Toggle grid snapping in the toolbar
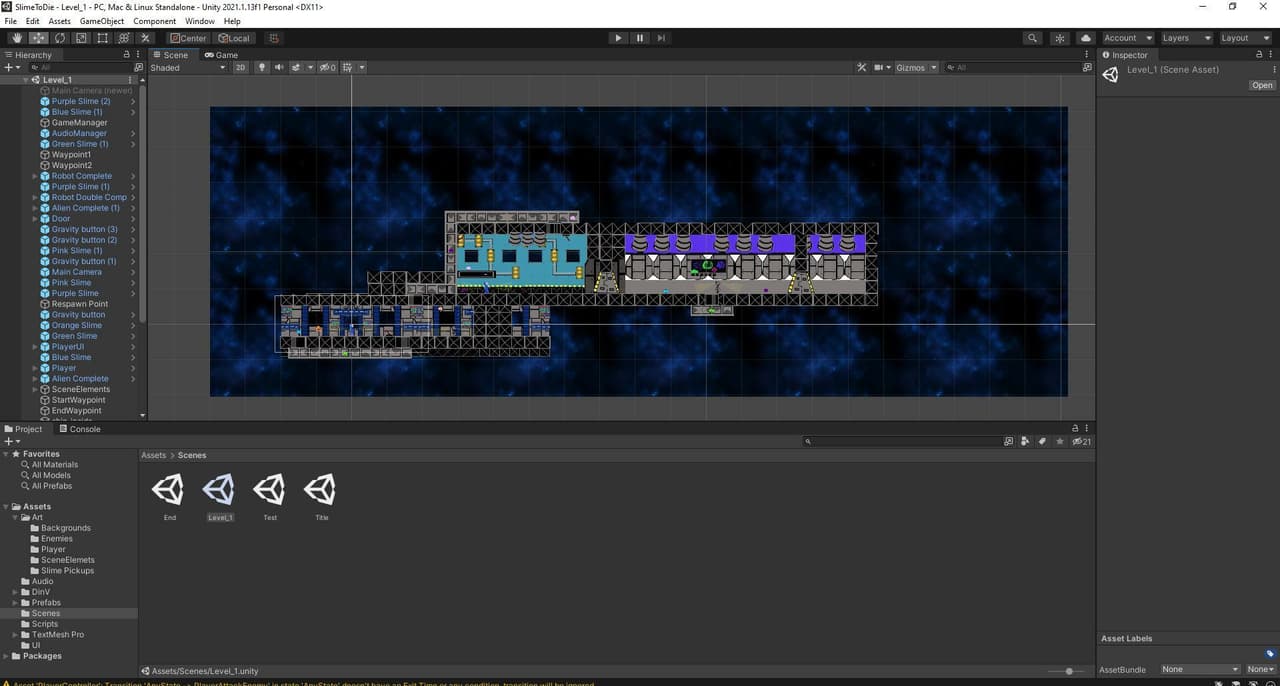 click(273, 38)
